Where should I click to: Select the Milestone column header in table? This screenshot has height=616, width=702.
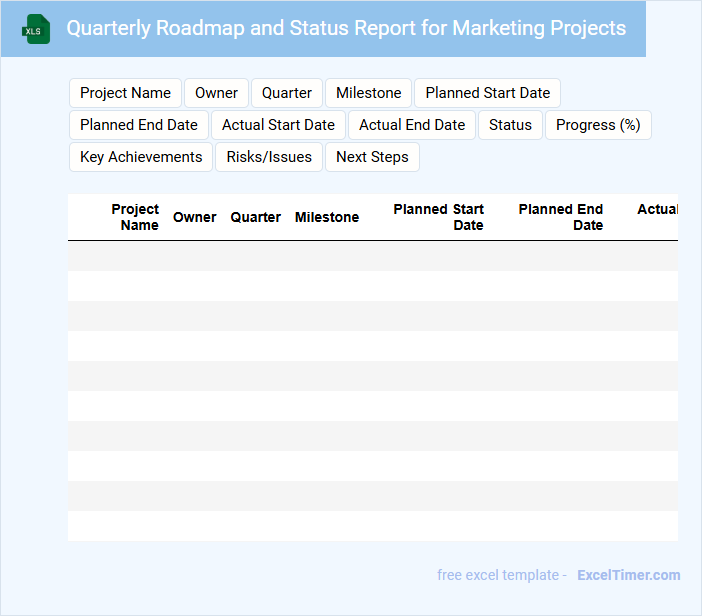[326, 217]
